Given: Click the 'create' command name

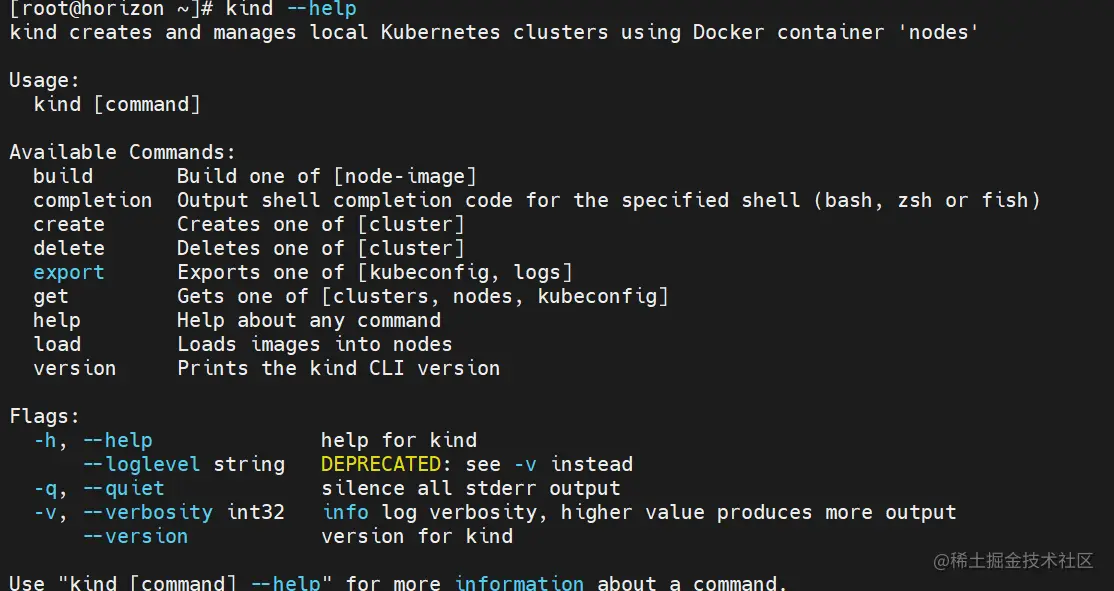Looking at the screenshot, I should pos(69,224).
